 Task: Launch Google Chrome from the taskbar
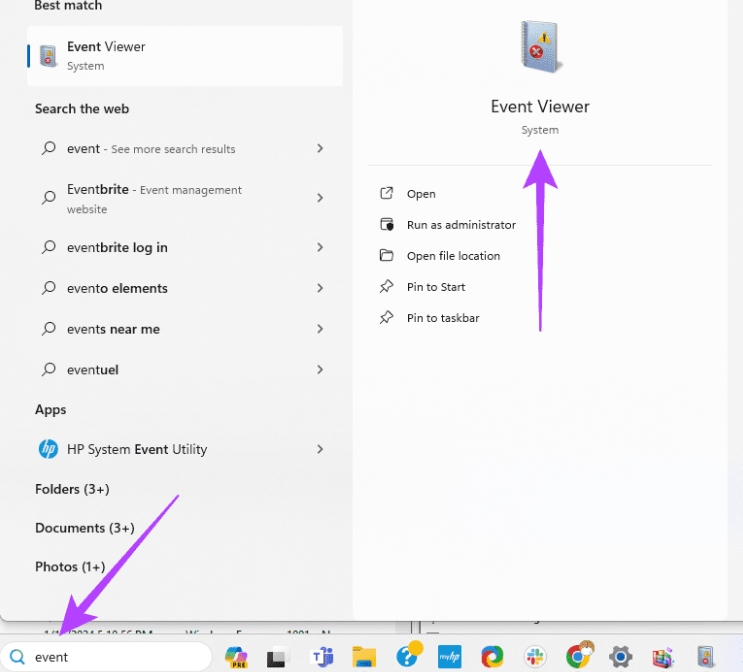coord(579,656)
